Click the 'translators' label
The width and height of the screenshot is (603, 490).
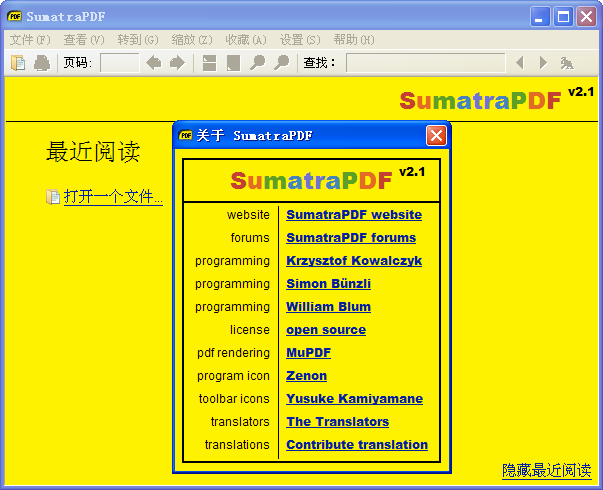[x=240, y=422]
